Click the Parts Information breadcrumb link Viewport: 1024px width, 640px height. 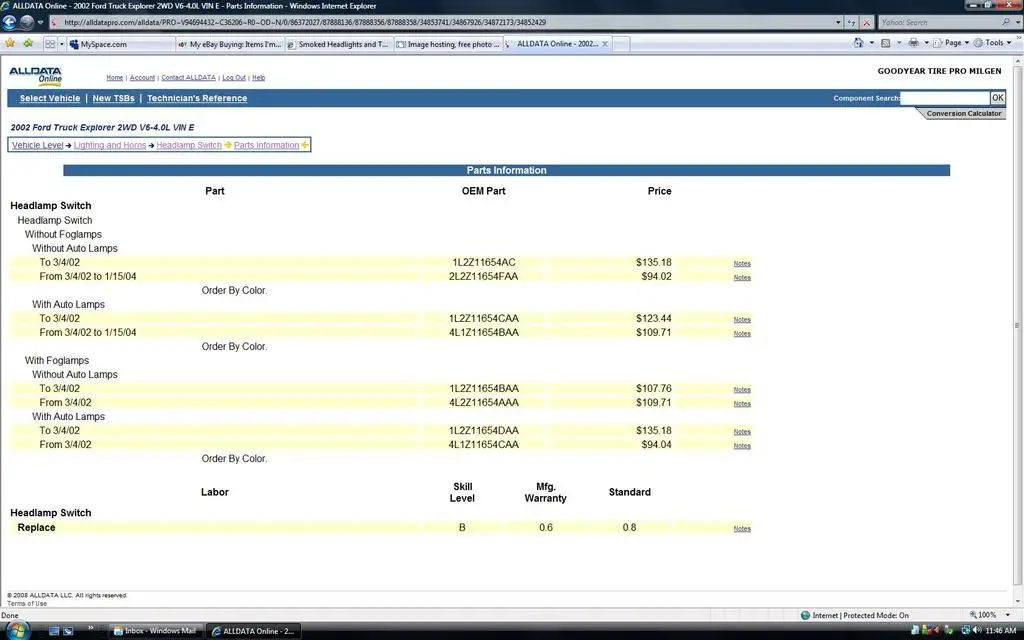(266, 145)
